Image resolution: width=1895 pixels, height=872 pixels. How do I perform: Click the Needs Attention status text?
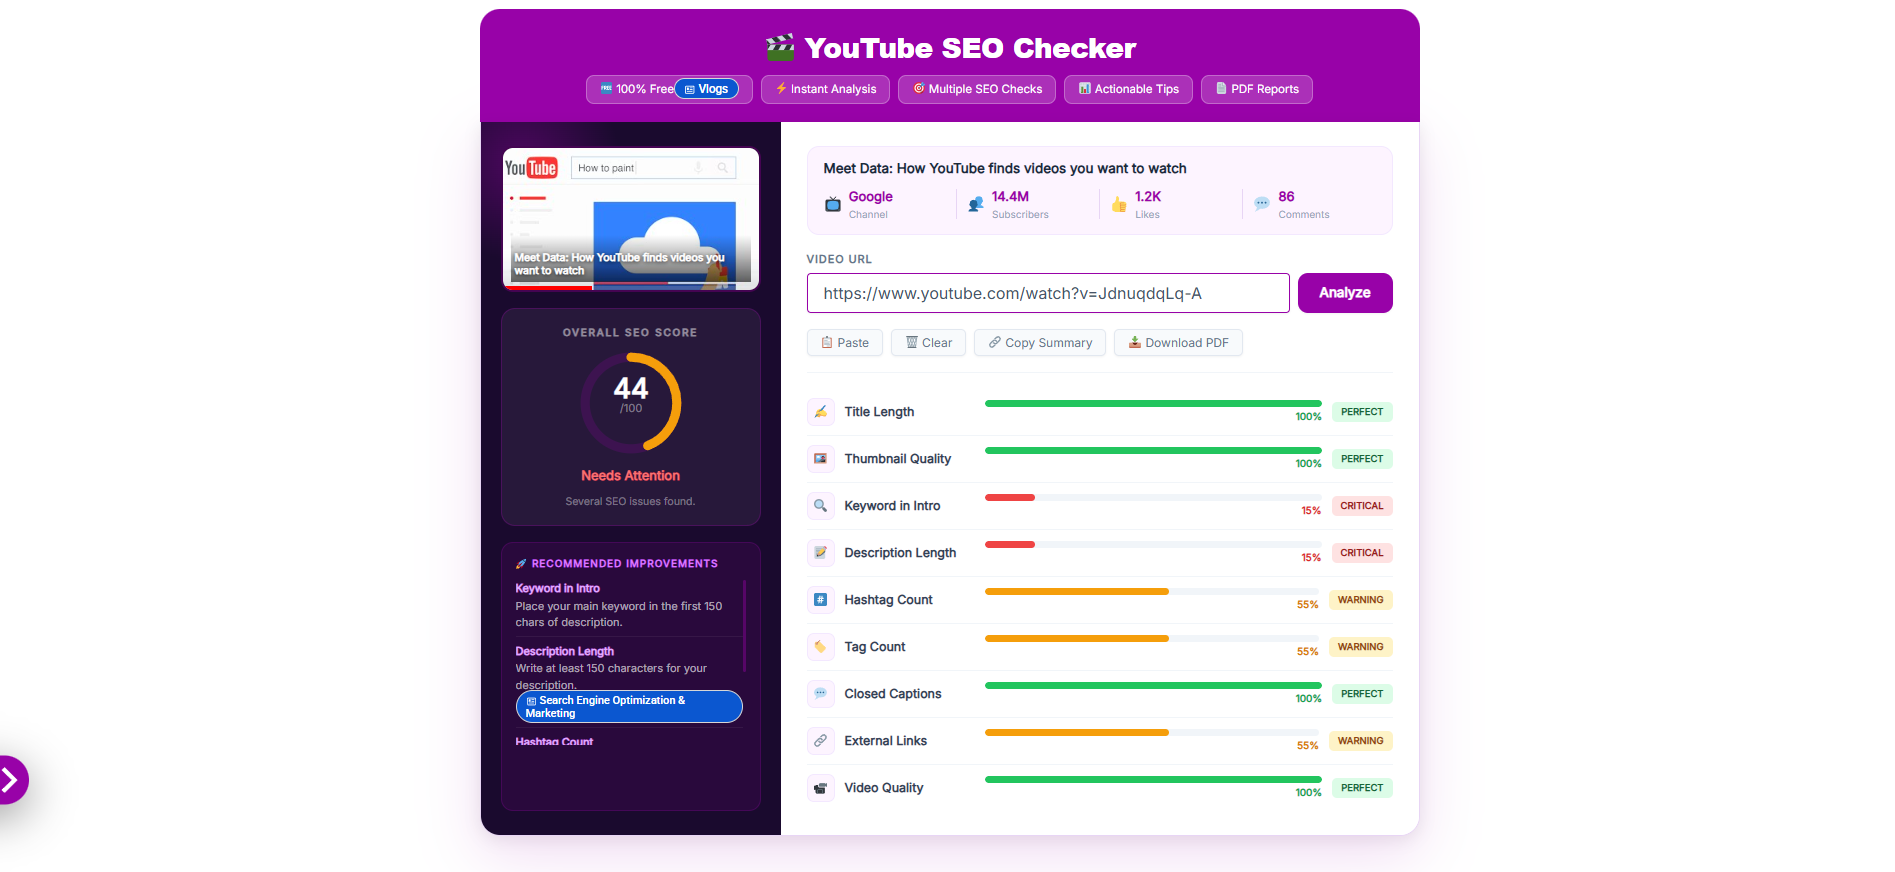(630, 476)
